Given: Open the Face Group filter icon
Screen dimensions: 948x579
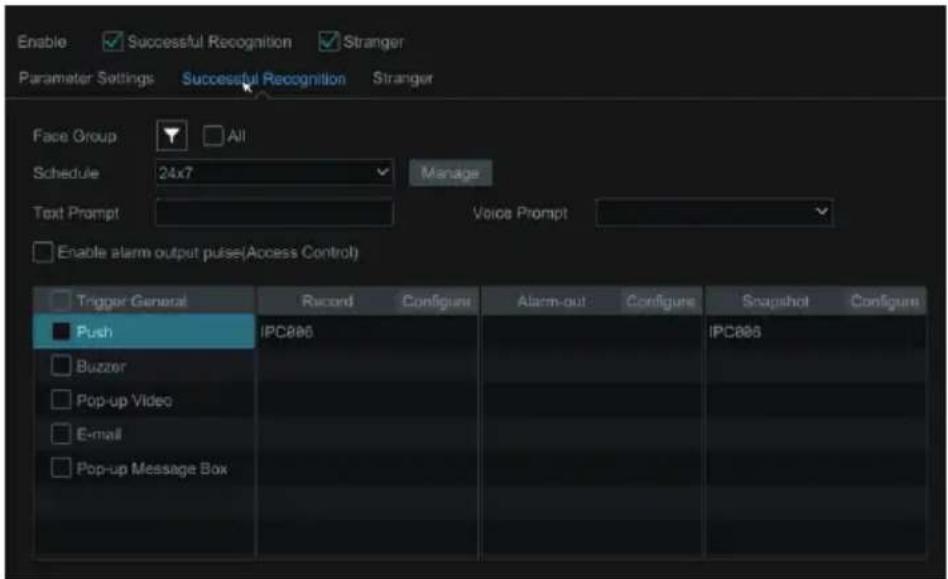Looking at the screenshot, I should pyautogui.click(x=171, y=135).
